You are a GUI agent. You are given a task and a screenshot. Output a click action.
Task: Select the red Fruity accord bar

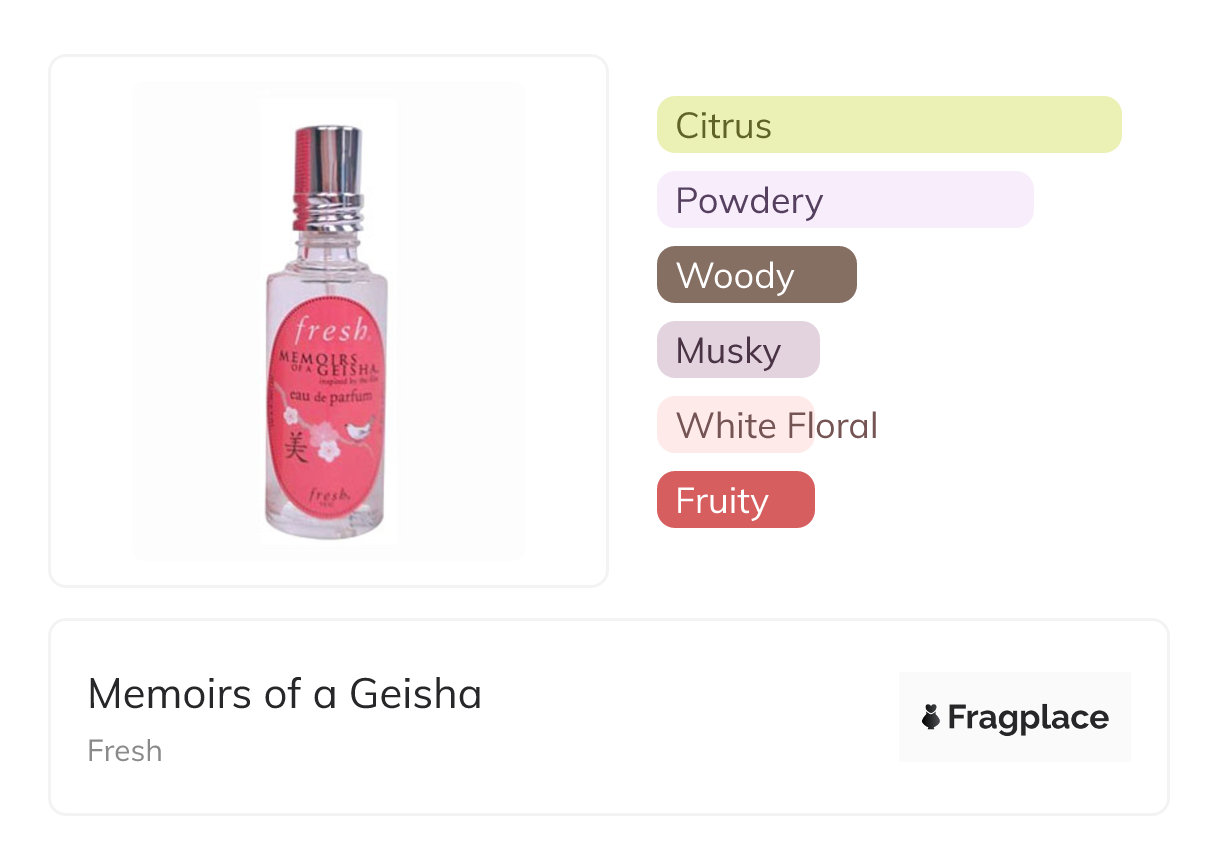tap(735, 500)
